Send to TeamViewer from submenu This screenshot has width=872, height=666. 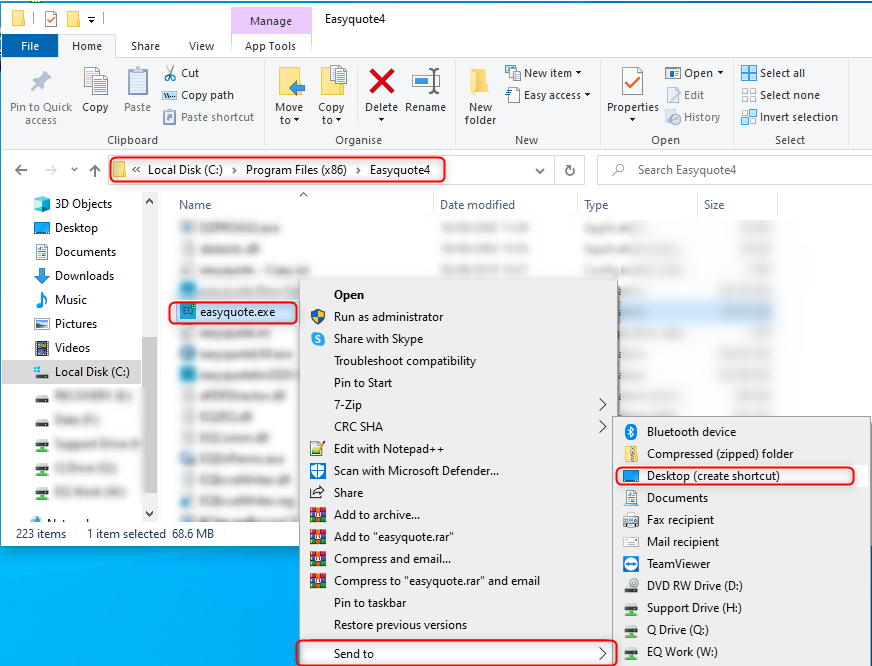point(678,564)
